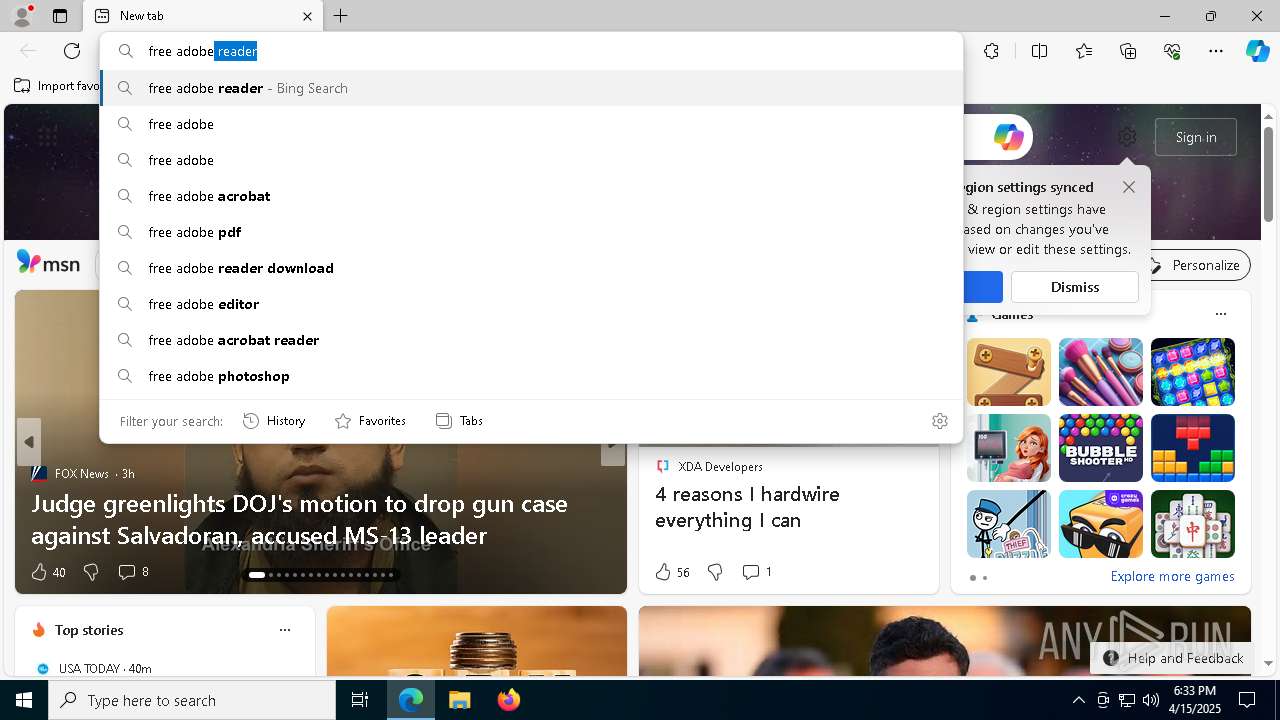The image size is (1280, 720).
Task: Read 'Judge greenlights DOJ's motion' headline
Action: pos(299,519)
